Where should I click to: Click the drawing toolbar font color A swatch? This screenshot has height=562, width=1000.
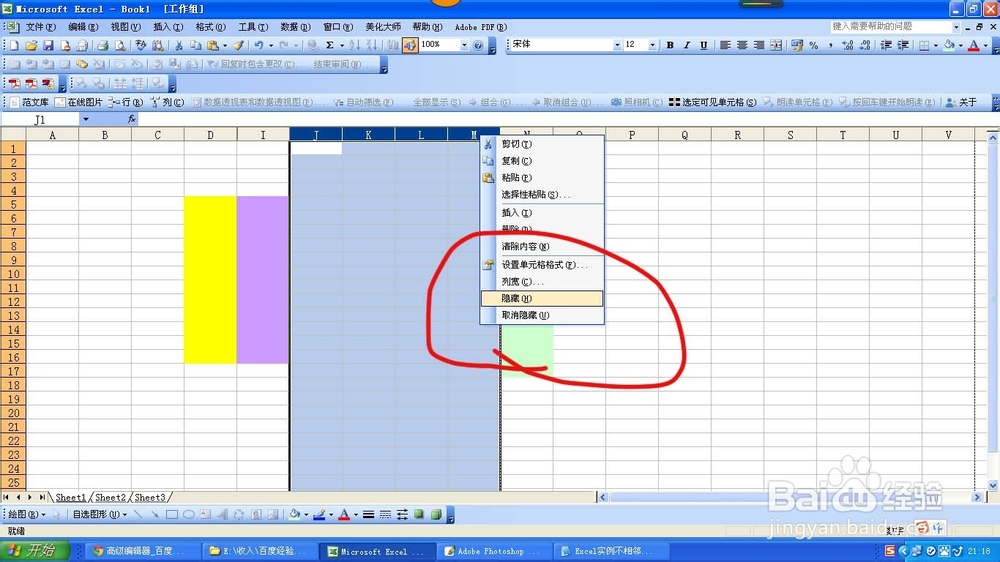click(x=344, y=514)
